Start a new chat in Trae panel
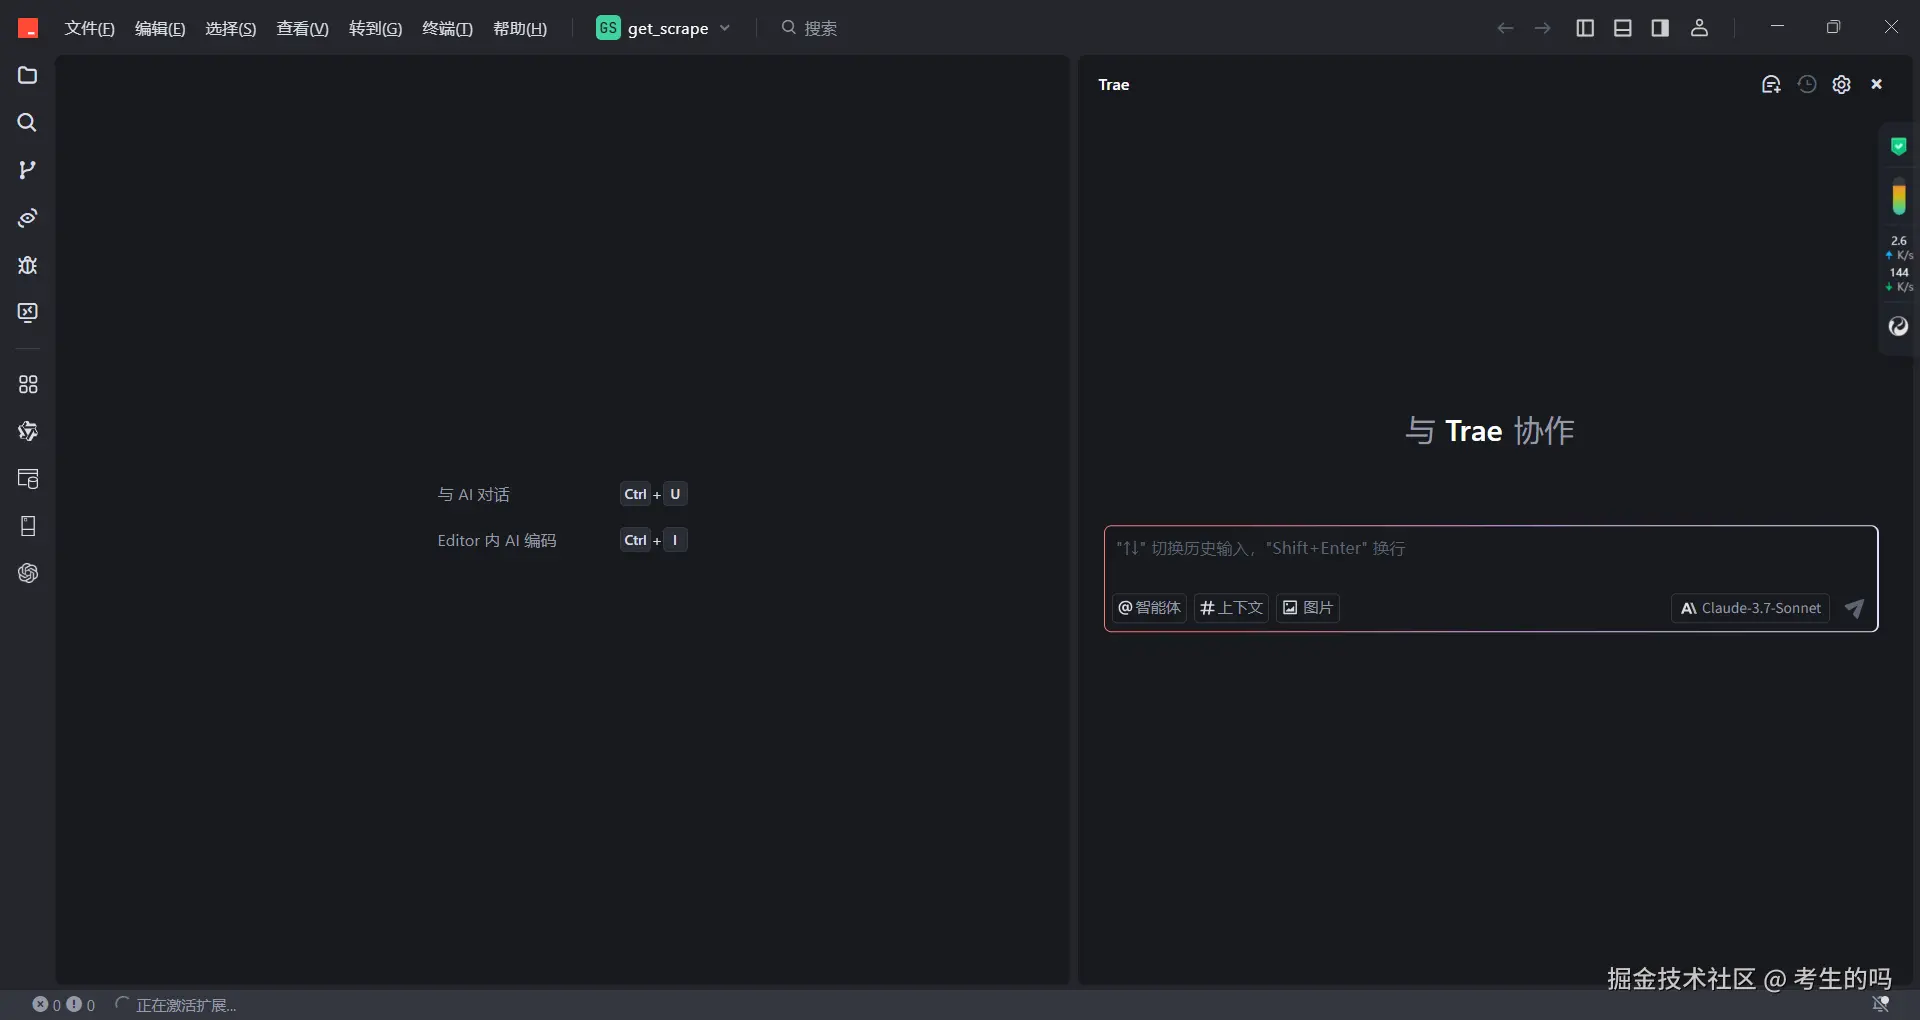Screen dimensions: 1920x1020 [x=1771, y=84]
